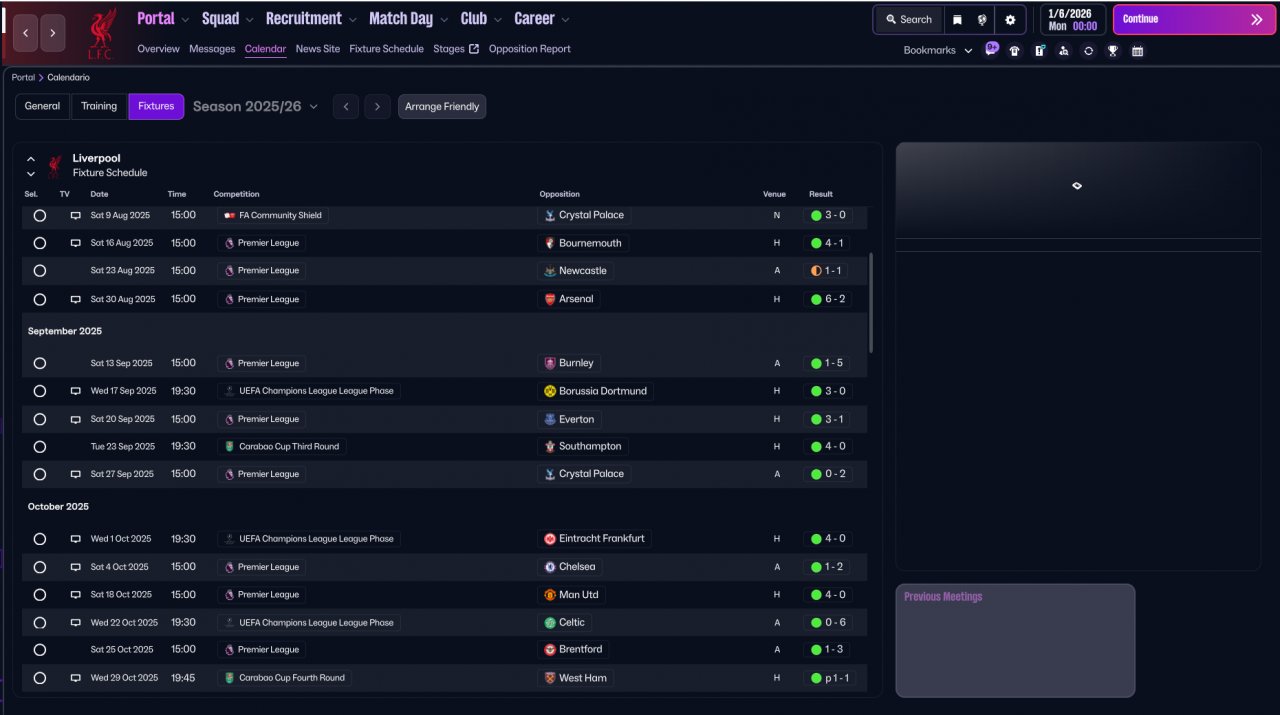This screenshot has height=715, width=1280.
Task: Open the report alert bookmark icon
Action: pos(1040,51)
